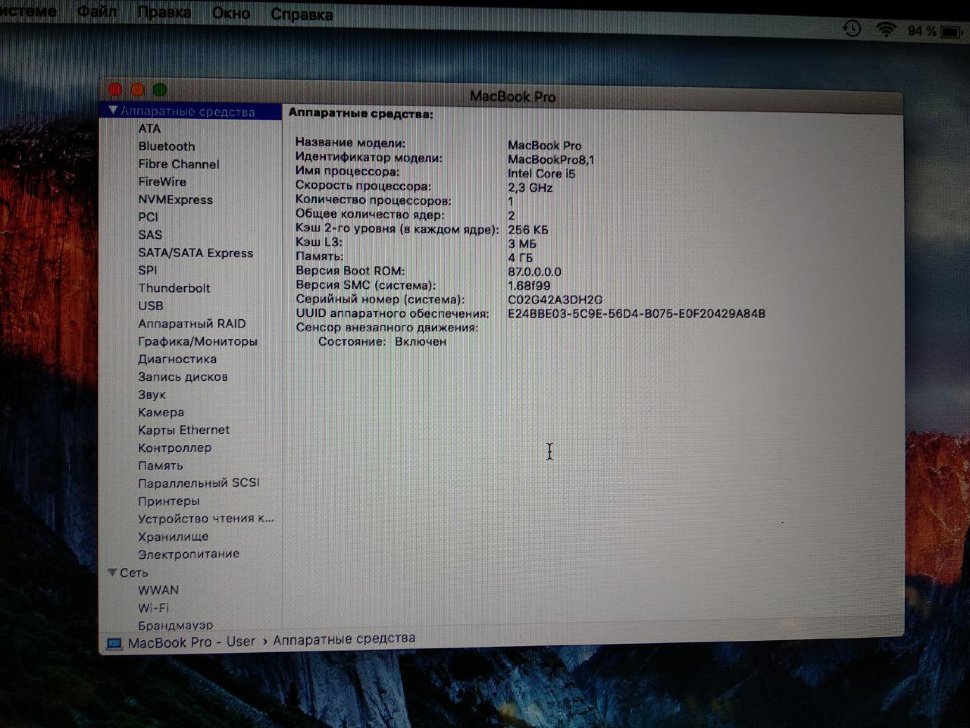Click the hardware UUID value
The image size is (970, 728).
click(x=637, y=314)
